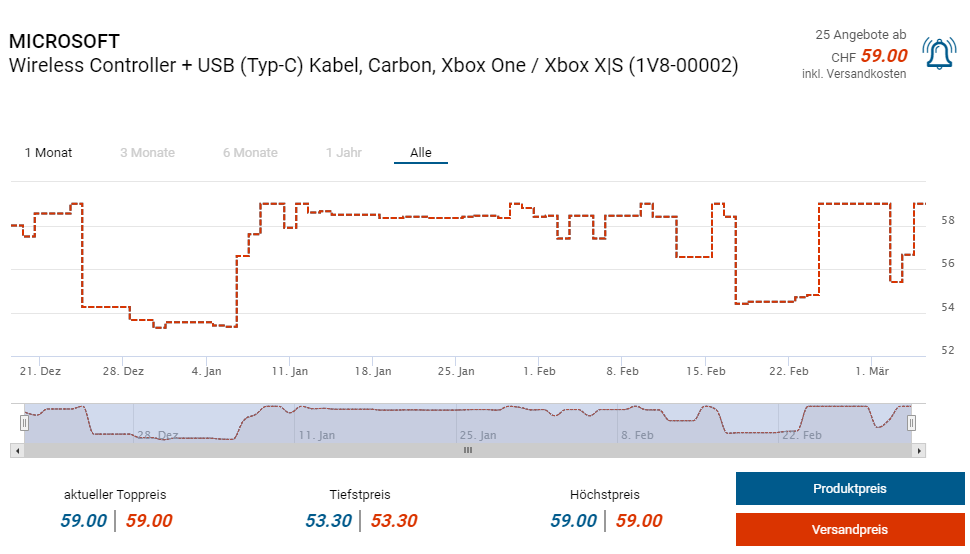
Task: Click the Wireless Controller product title
Action: coord(373,66)
